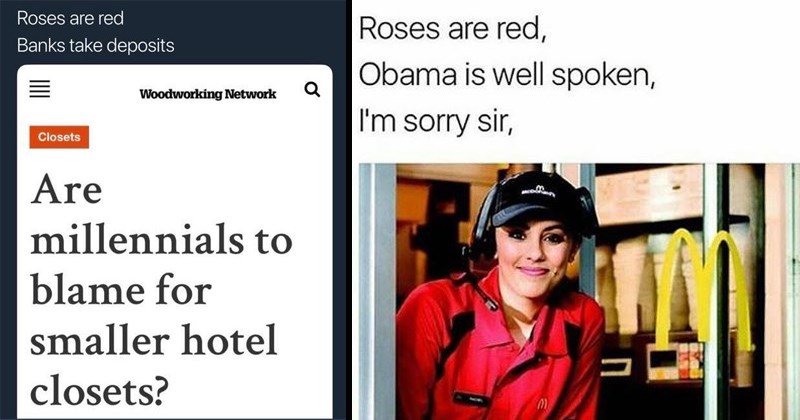Click 'Roses are red,' in right meme
Image resolution: width=800 pixels, height=420 pixels.
[453, 28]
